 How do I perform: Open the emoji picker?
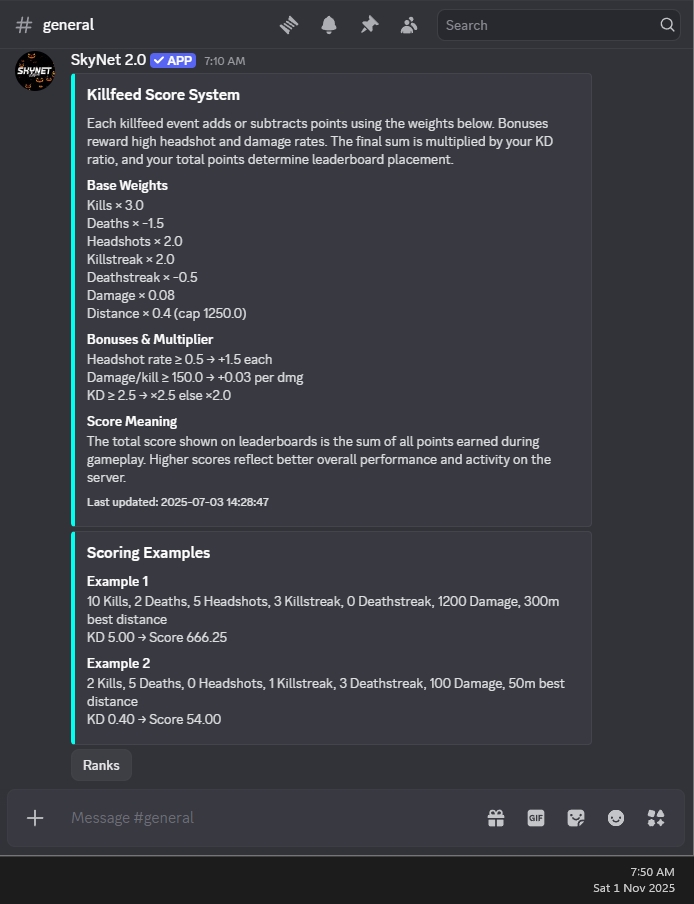(616, 818)
